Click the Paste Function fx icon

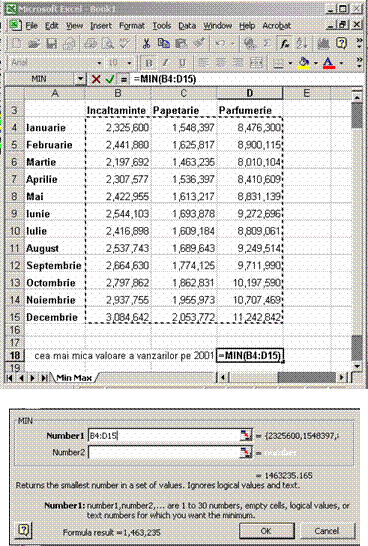285,43
